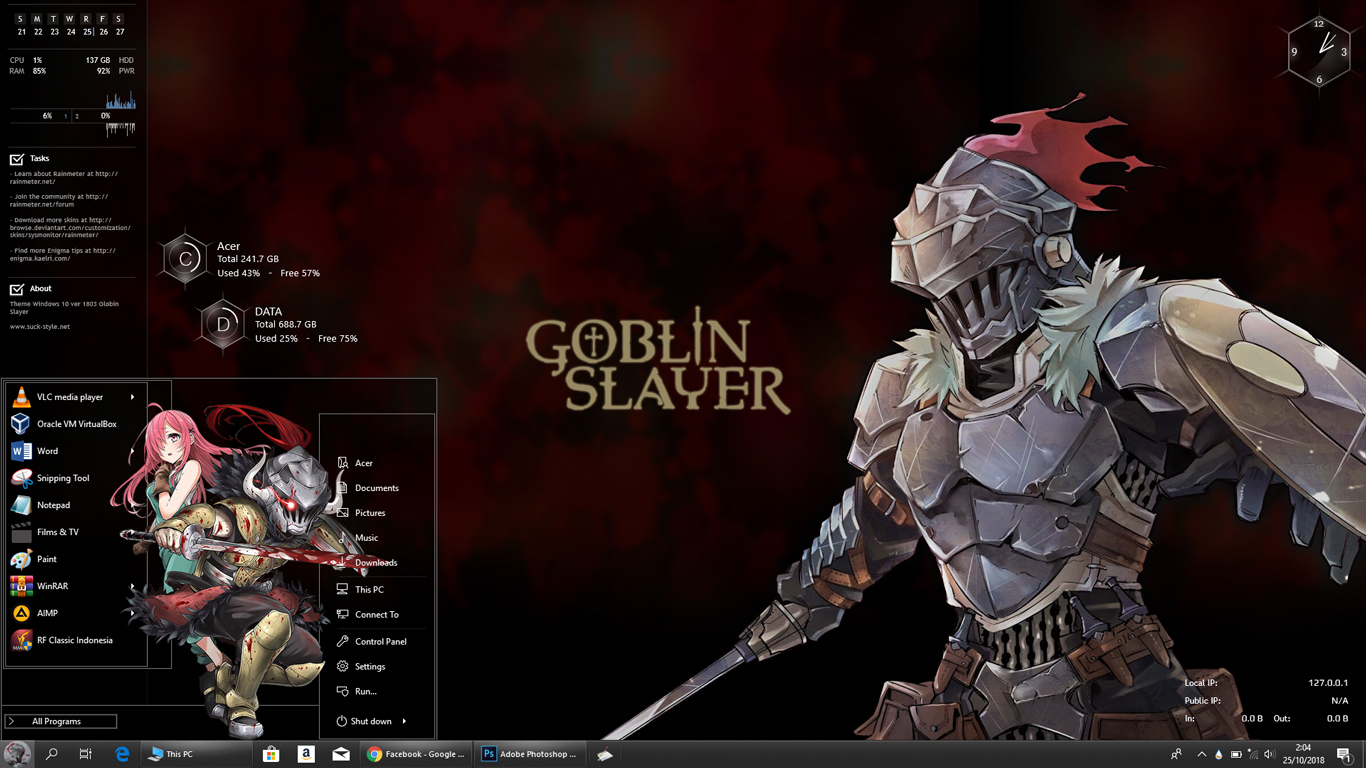The width and height of the screenshot is (1366, 768).
Task: Click Find more Enigma tips link
Action: pos(63,255)
